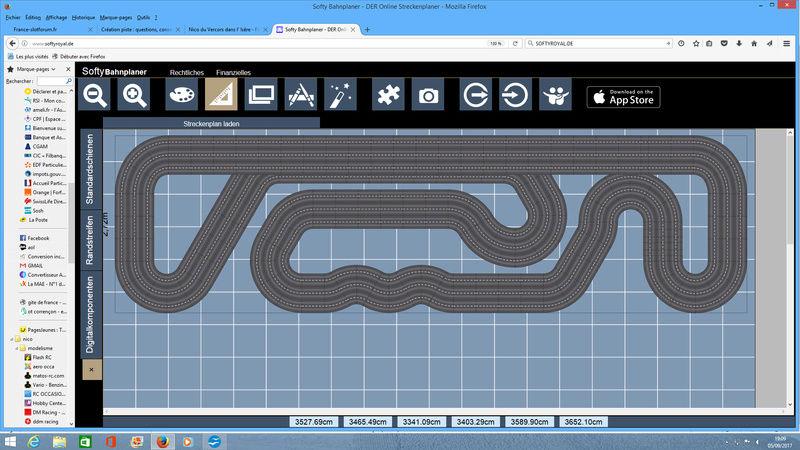Click the zoom in magnifier icon
The height and width of the screenshot is (450, 800).
[134, 96]
